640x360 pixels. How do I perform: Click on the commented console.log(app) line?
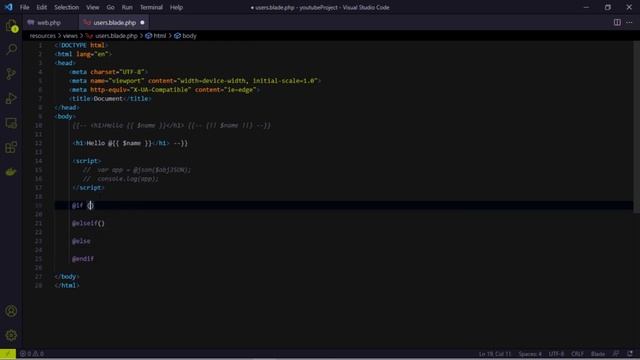tap(121, 179)
